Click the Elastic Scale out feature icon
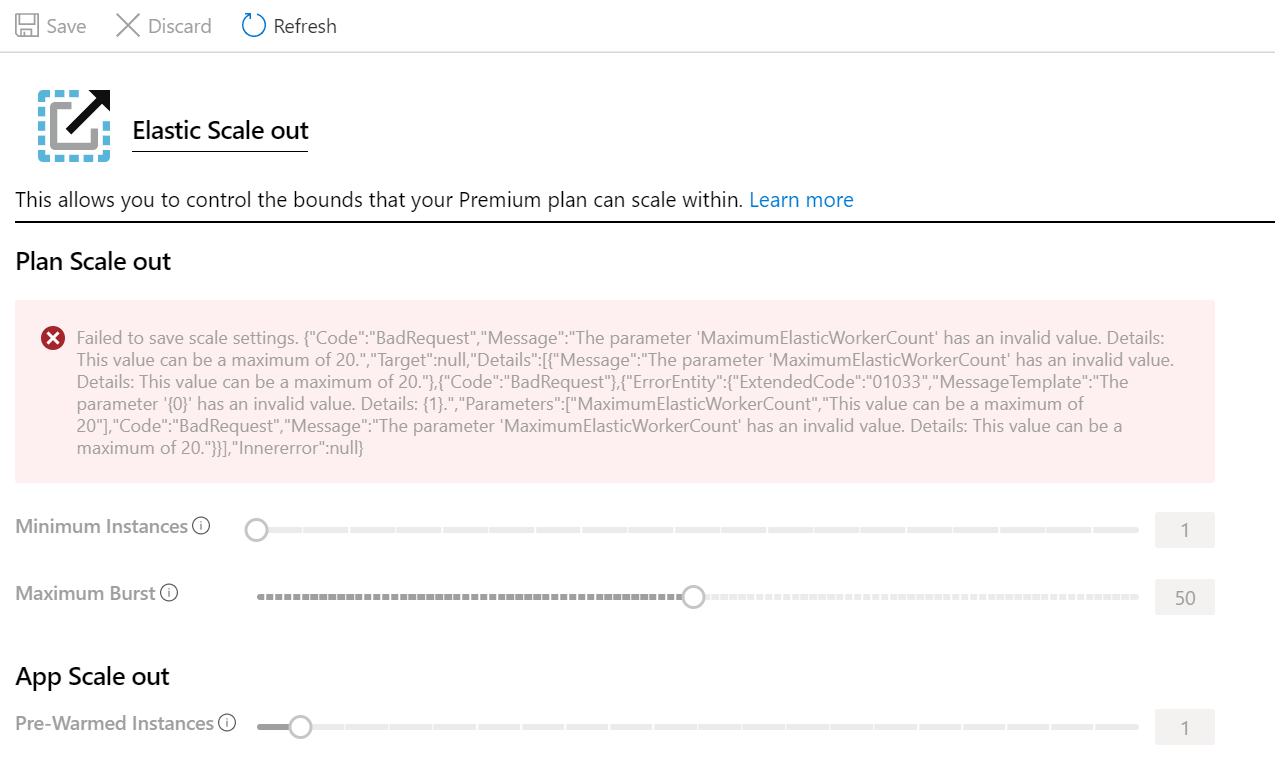 tap(72, 124)
